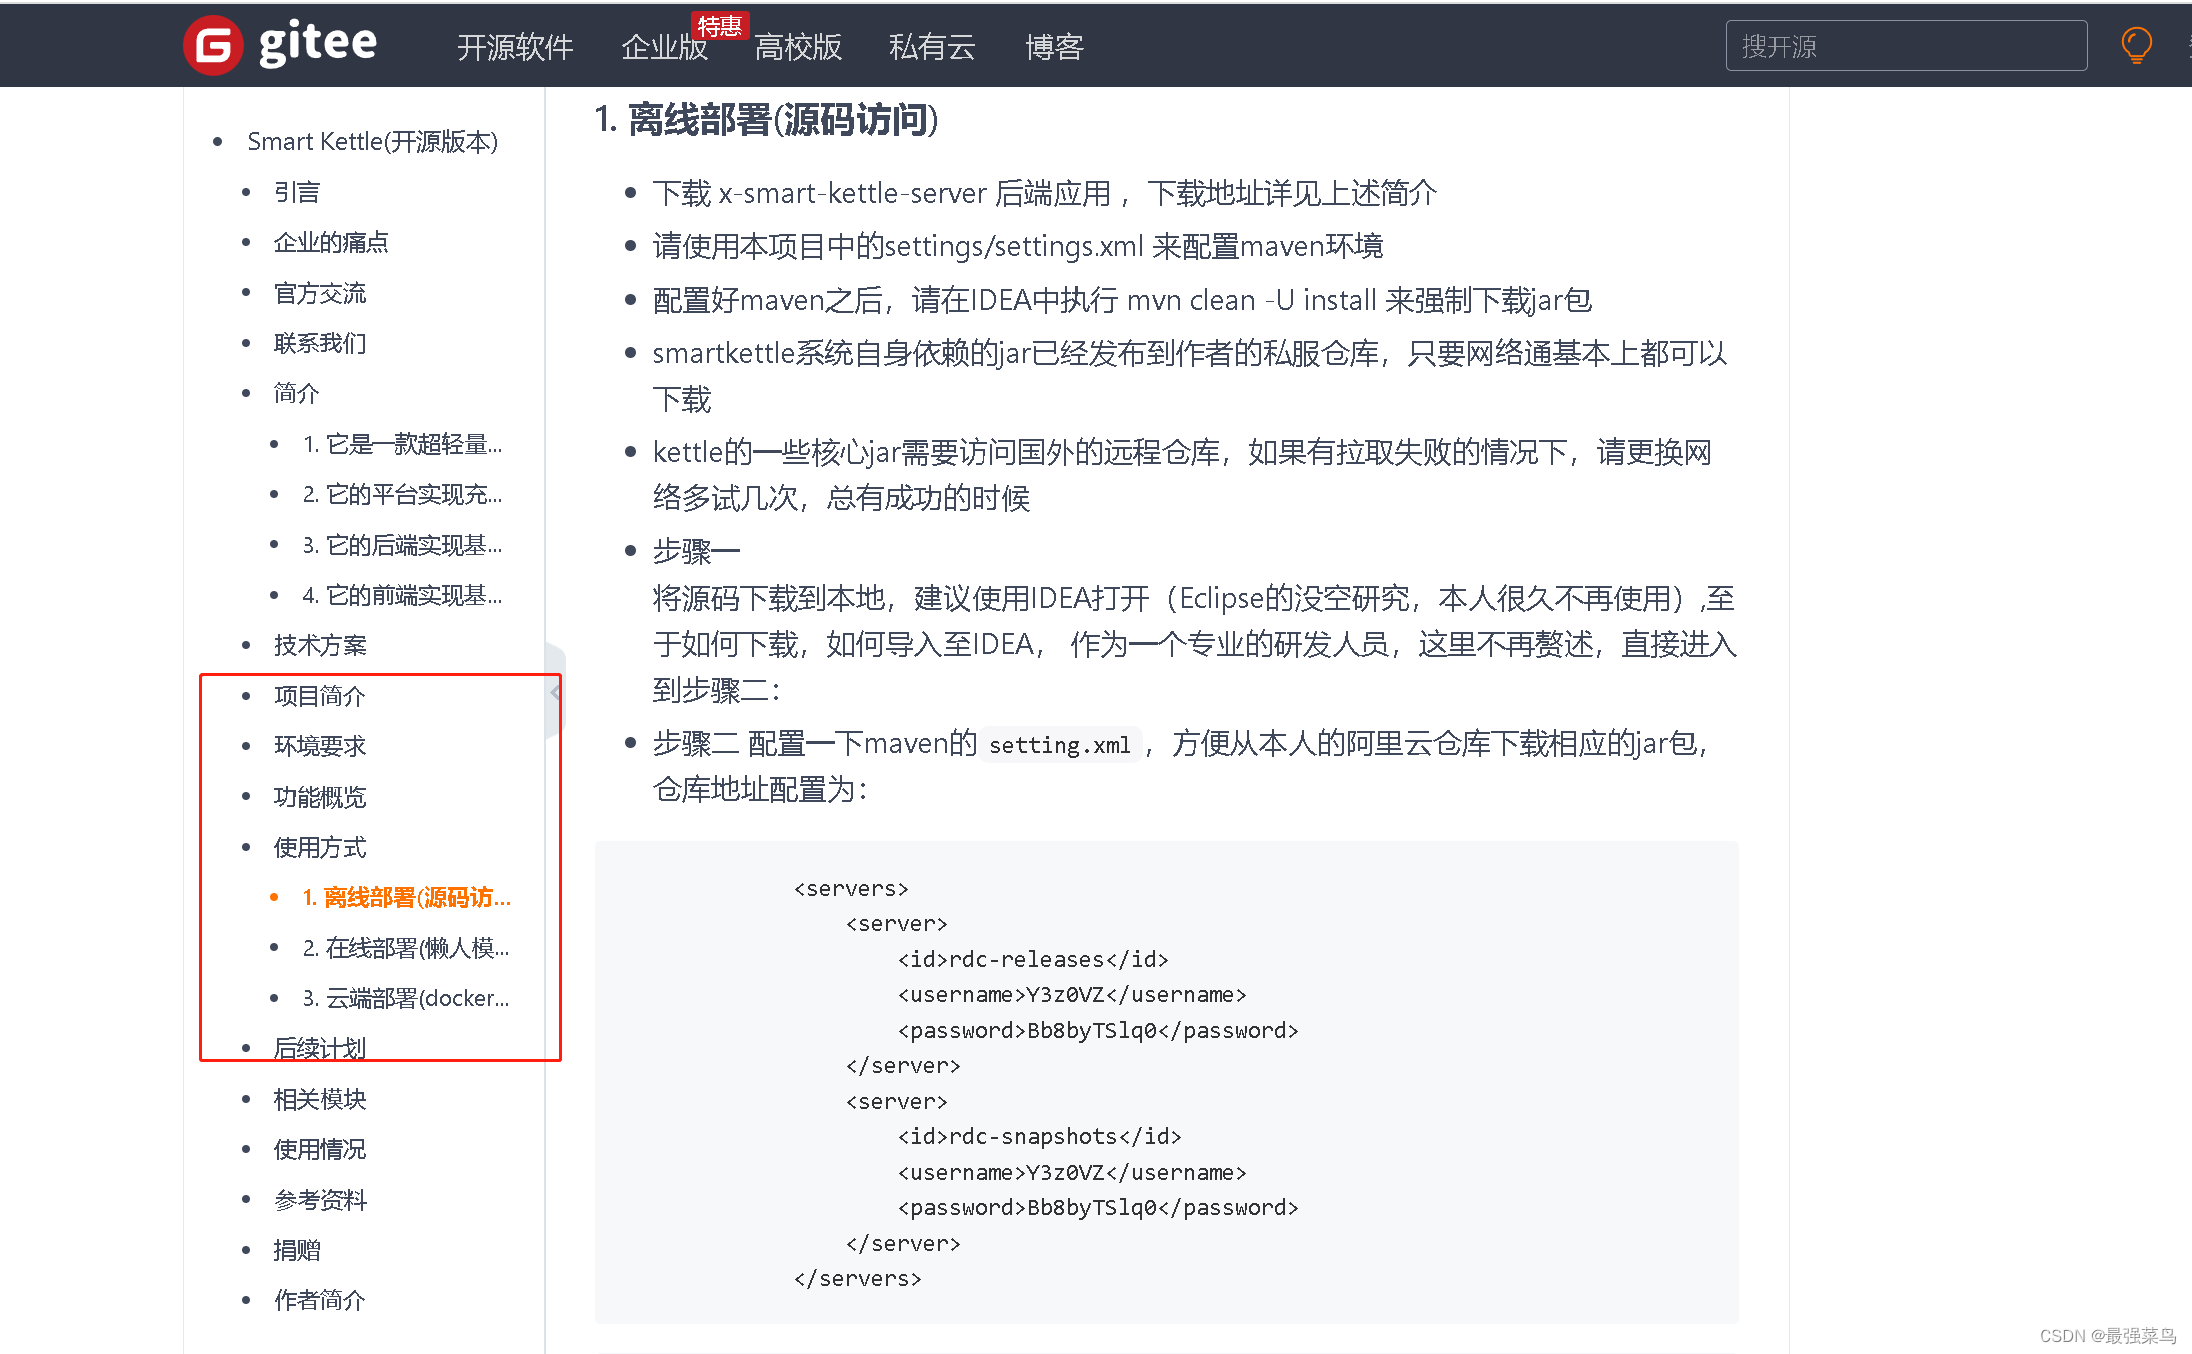
Task: Jump to the 后续计划 section
Action: tap(320, 1048)
